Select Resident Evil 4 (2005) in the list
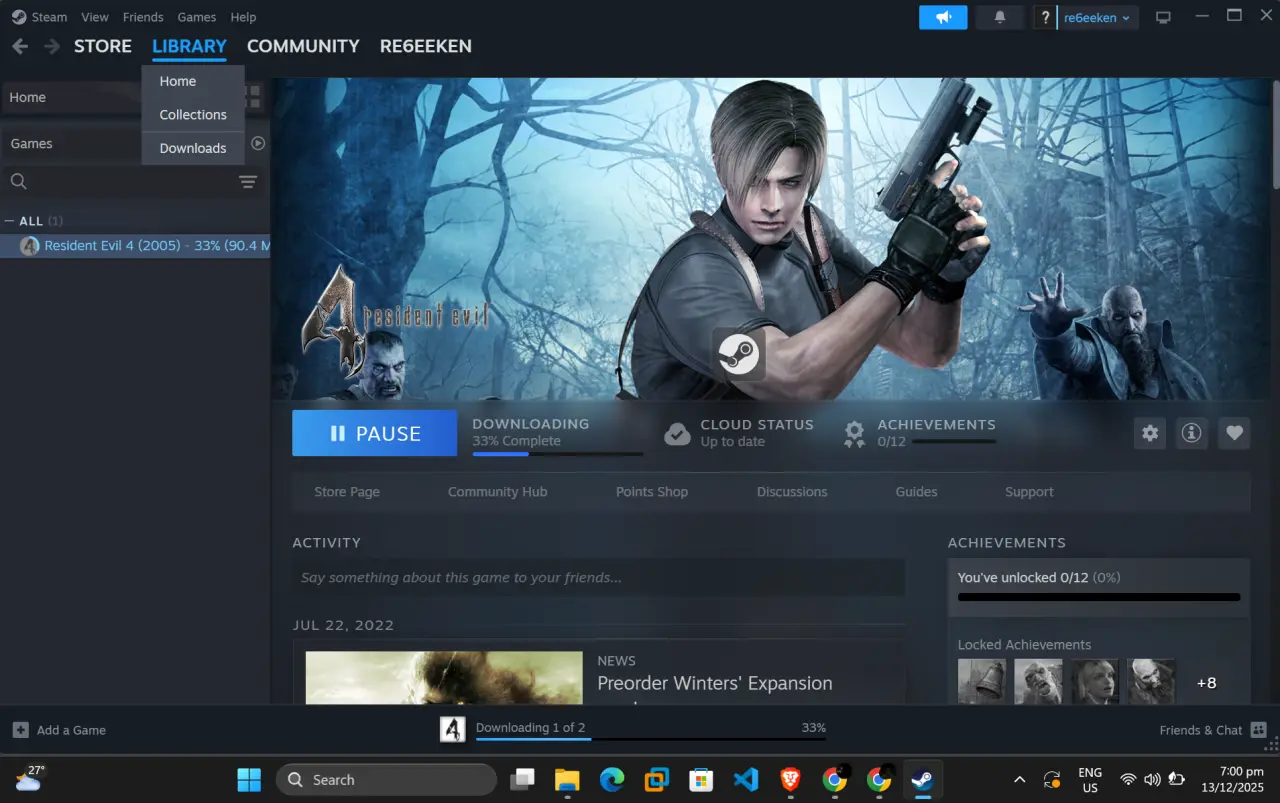Viewport: 1280px width, 803px height. click(135, 246)
